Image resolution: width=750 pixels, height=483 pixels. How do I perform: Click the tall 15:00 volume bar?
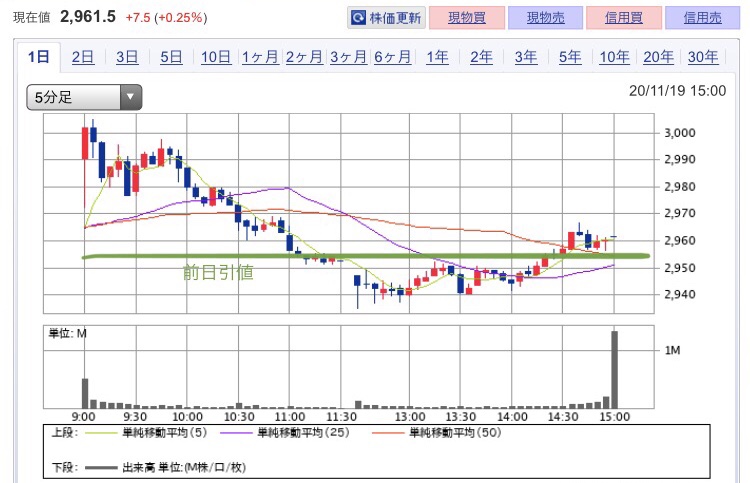[615, 369]
